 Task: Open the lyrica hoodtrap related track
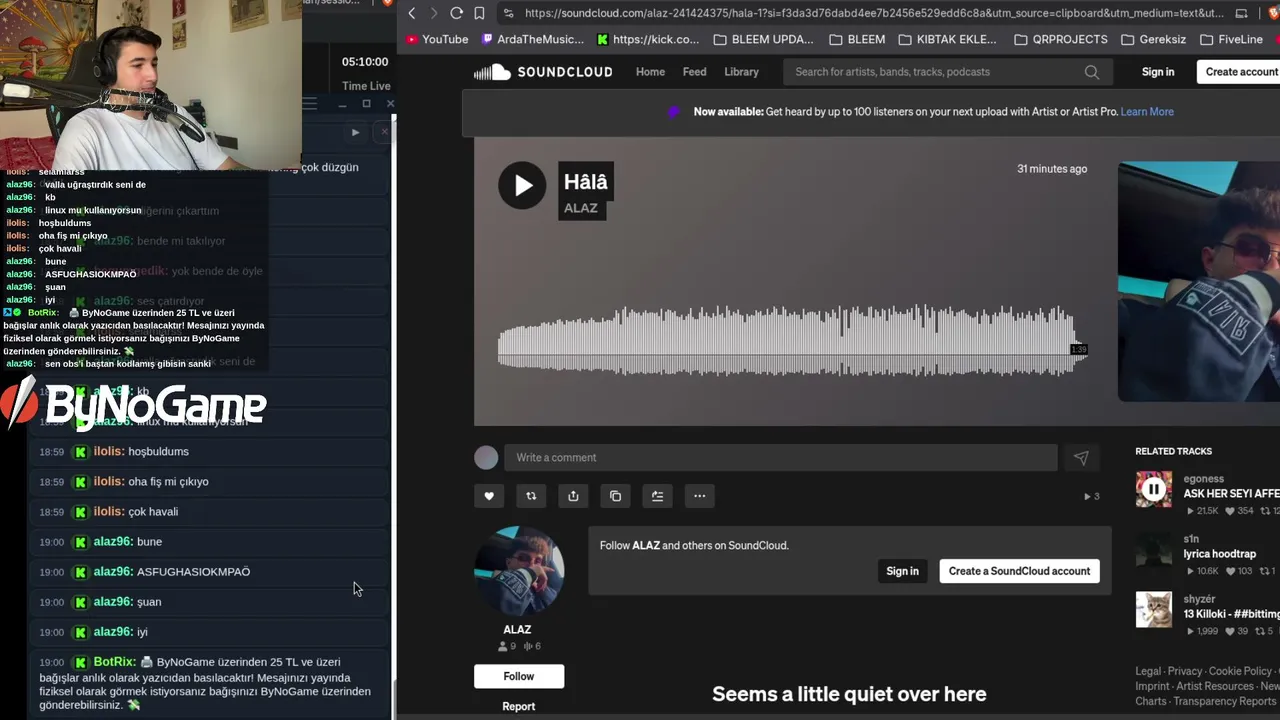click(1219, 554)
